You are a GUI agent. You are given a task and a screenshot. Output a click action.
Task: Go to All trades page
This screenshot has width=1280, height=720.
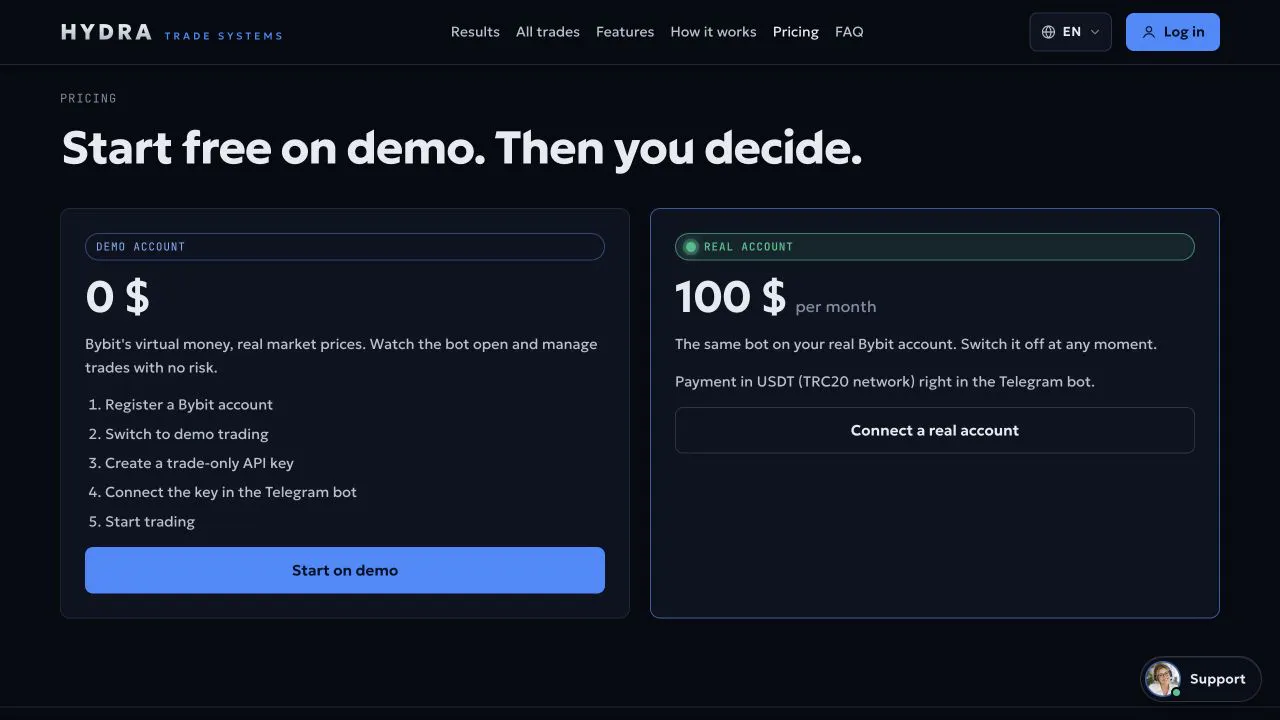(x=548, y=32)
